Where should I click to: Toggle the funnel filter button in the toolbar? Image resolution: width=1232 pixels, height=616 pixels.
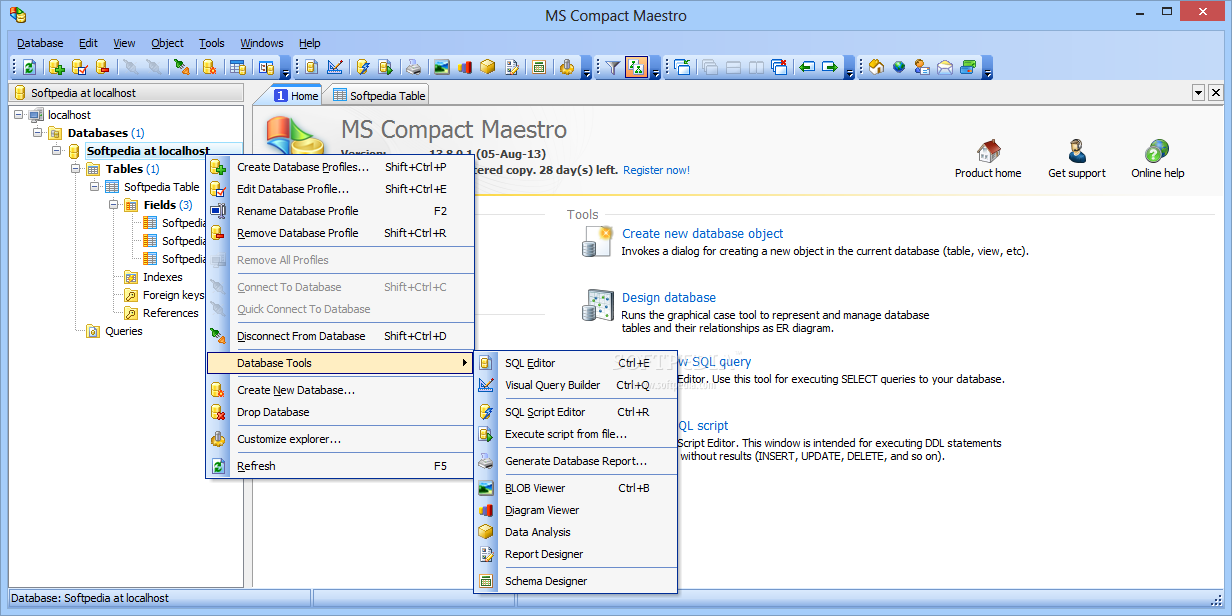coord(614,67)
